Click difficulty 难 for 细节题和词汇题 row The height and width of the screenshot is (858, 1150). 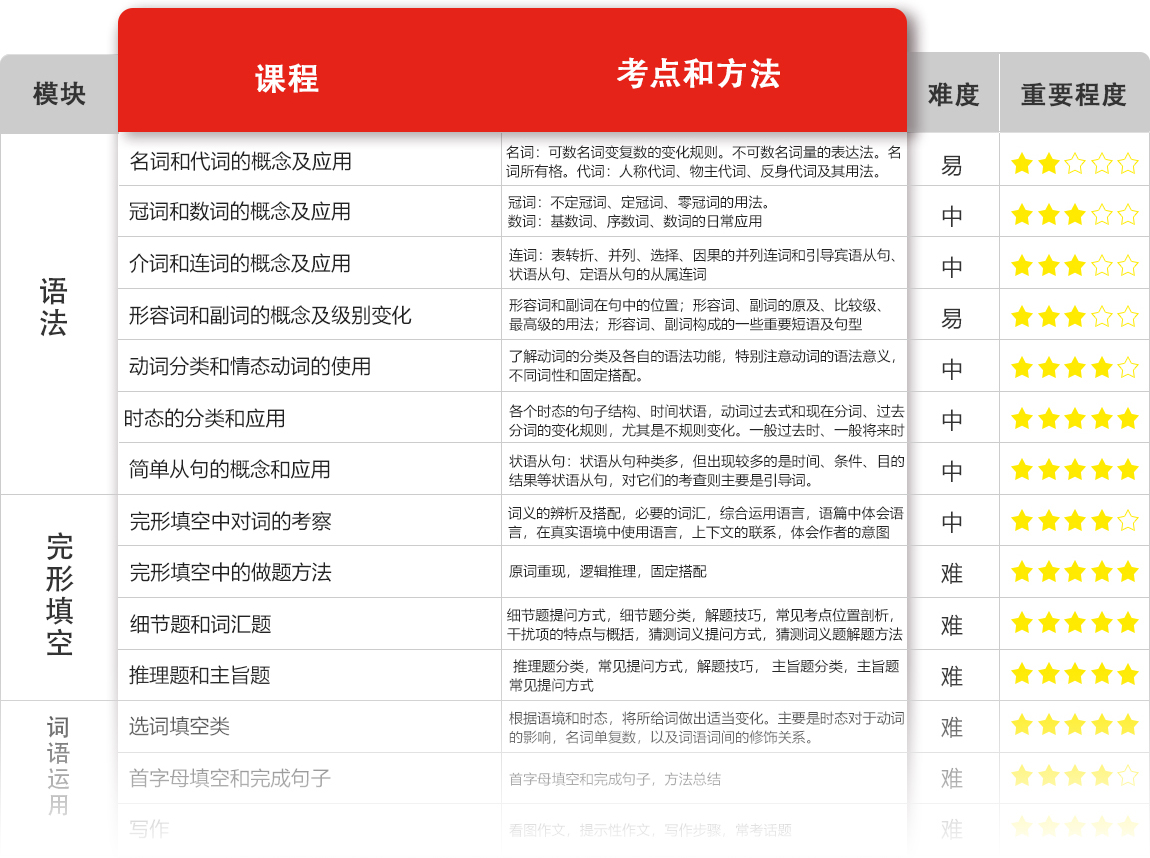[x=952, y=626]
